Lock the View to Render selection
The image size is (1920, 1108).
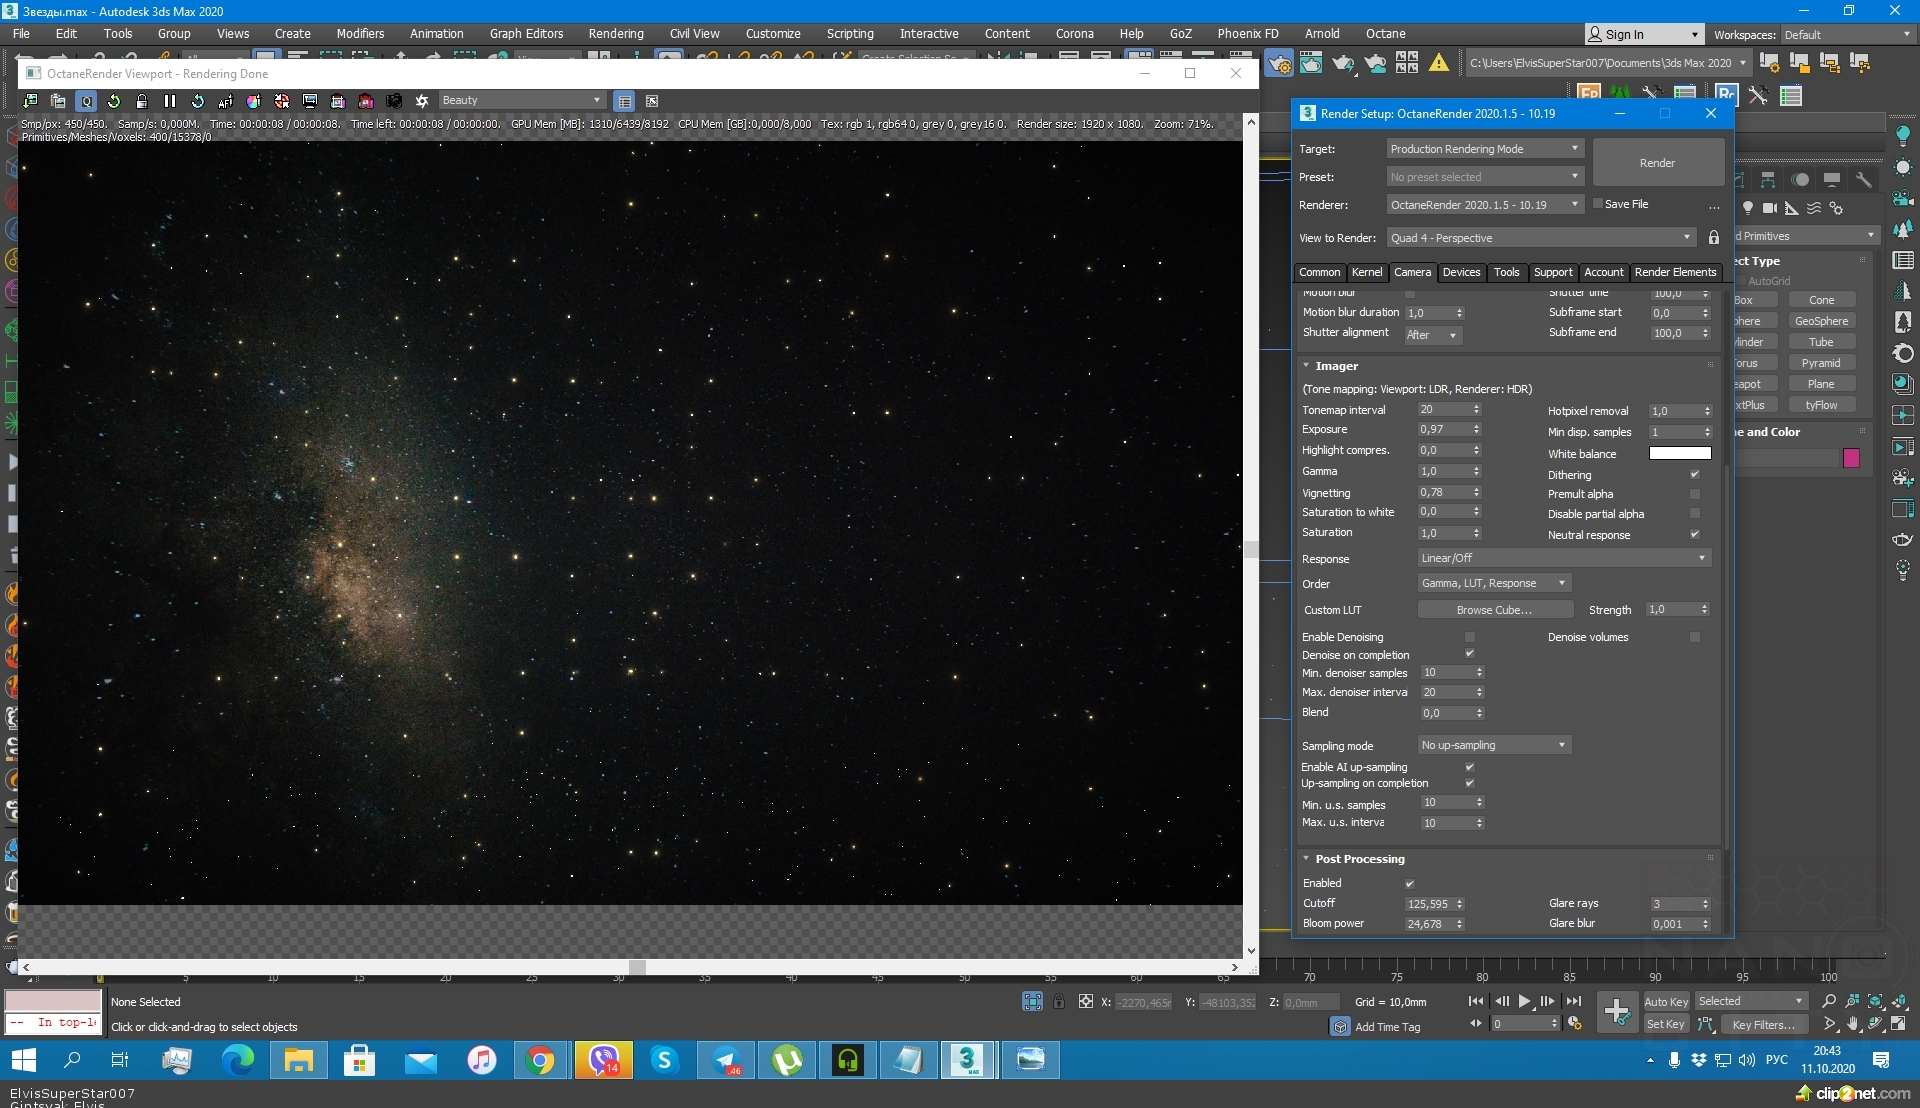pyautogui.click(x=1714, y=238)
